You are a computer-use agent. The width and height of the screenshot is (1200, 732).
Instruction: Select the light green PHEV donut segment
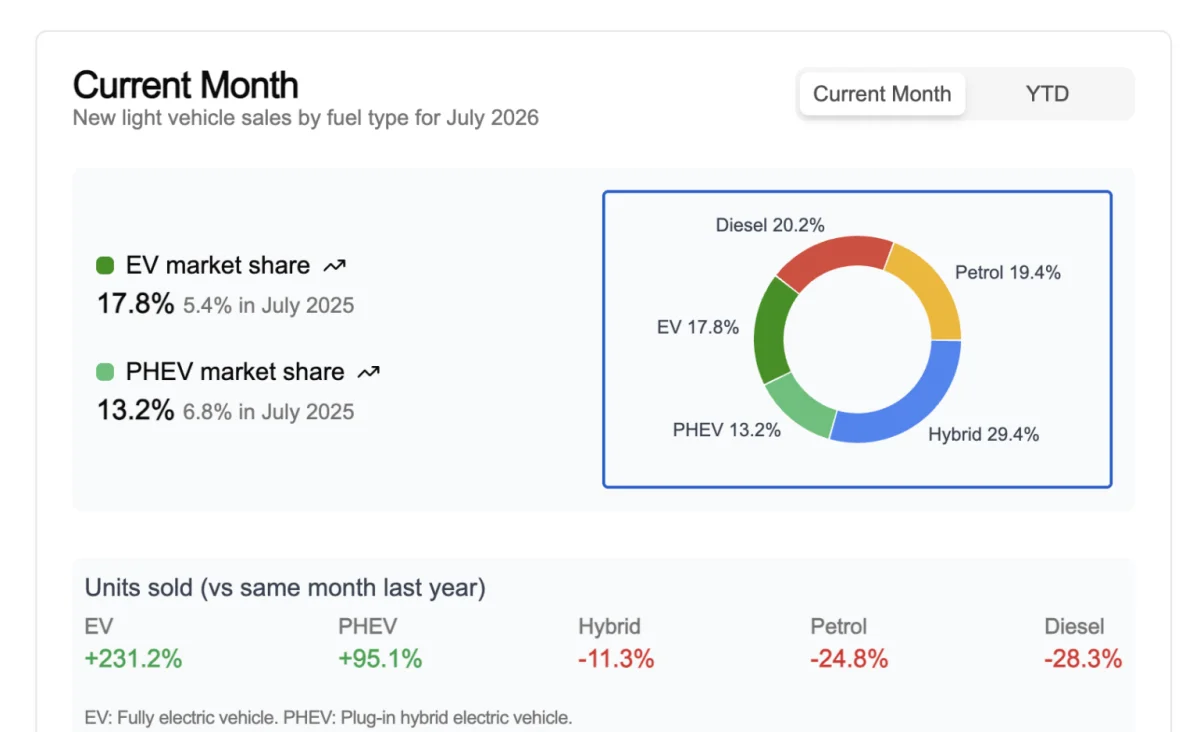pos(798,406)
